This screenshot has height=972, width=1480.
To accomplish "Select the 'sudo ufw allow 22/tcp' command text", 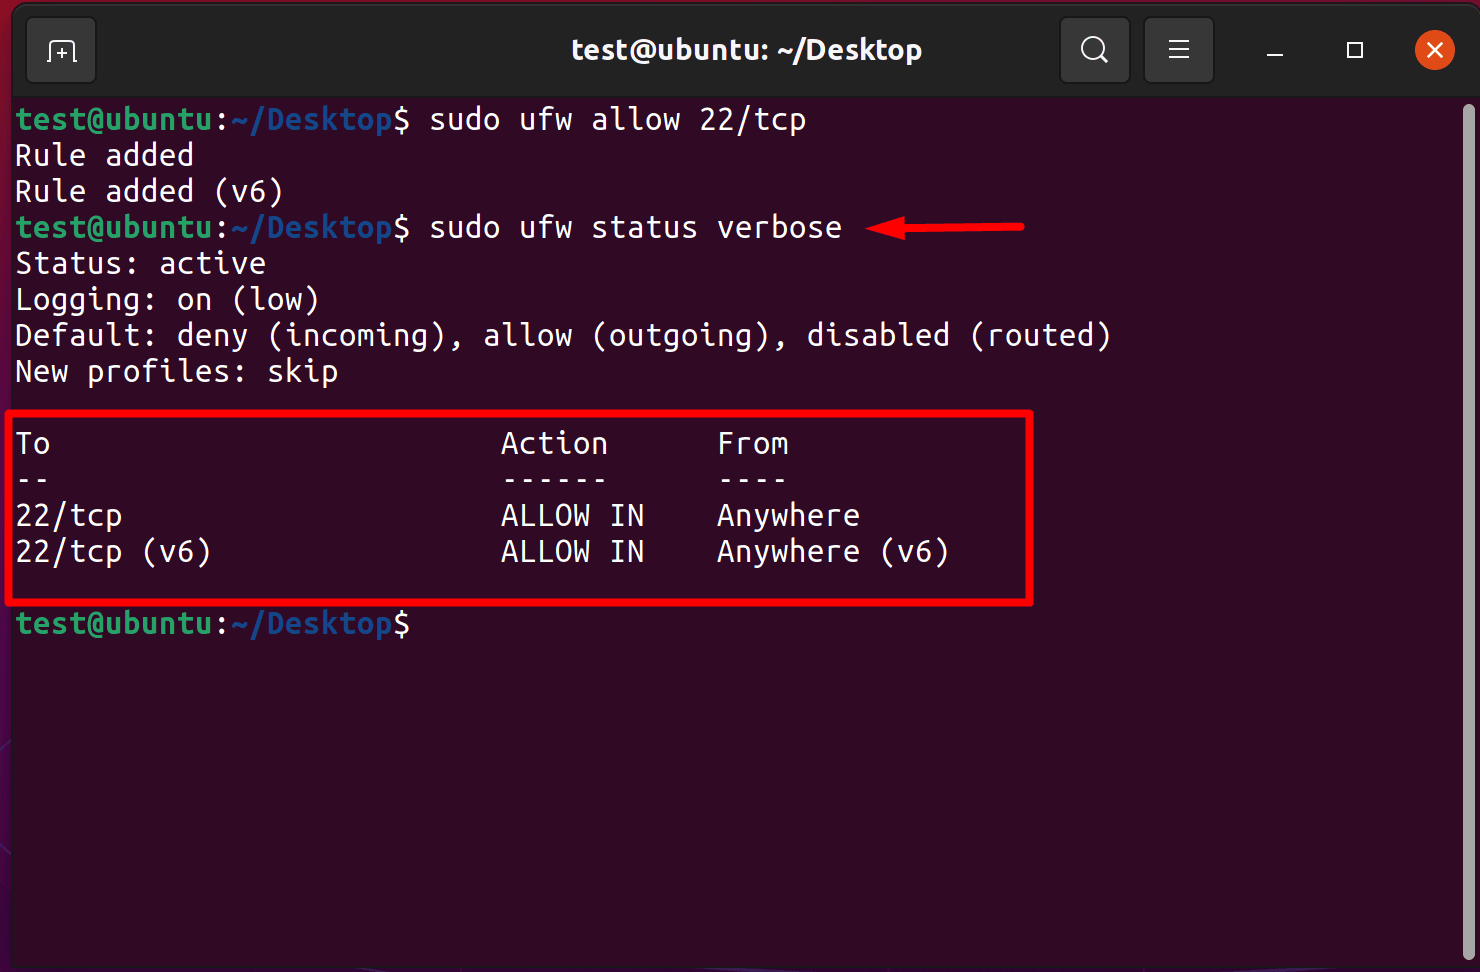I will (617, 119).
